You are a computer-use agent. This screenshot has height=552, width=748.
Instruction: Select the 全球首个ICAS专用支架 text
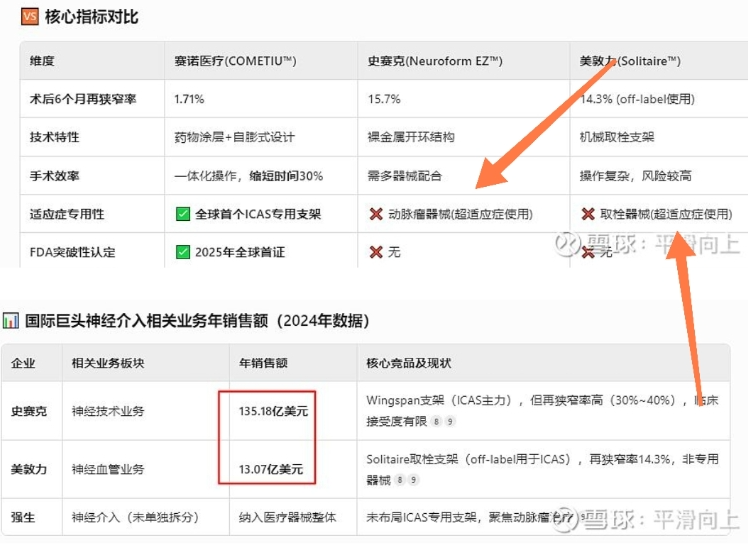pyautogui.click(x=258, y=214)
